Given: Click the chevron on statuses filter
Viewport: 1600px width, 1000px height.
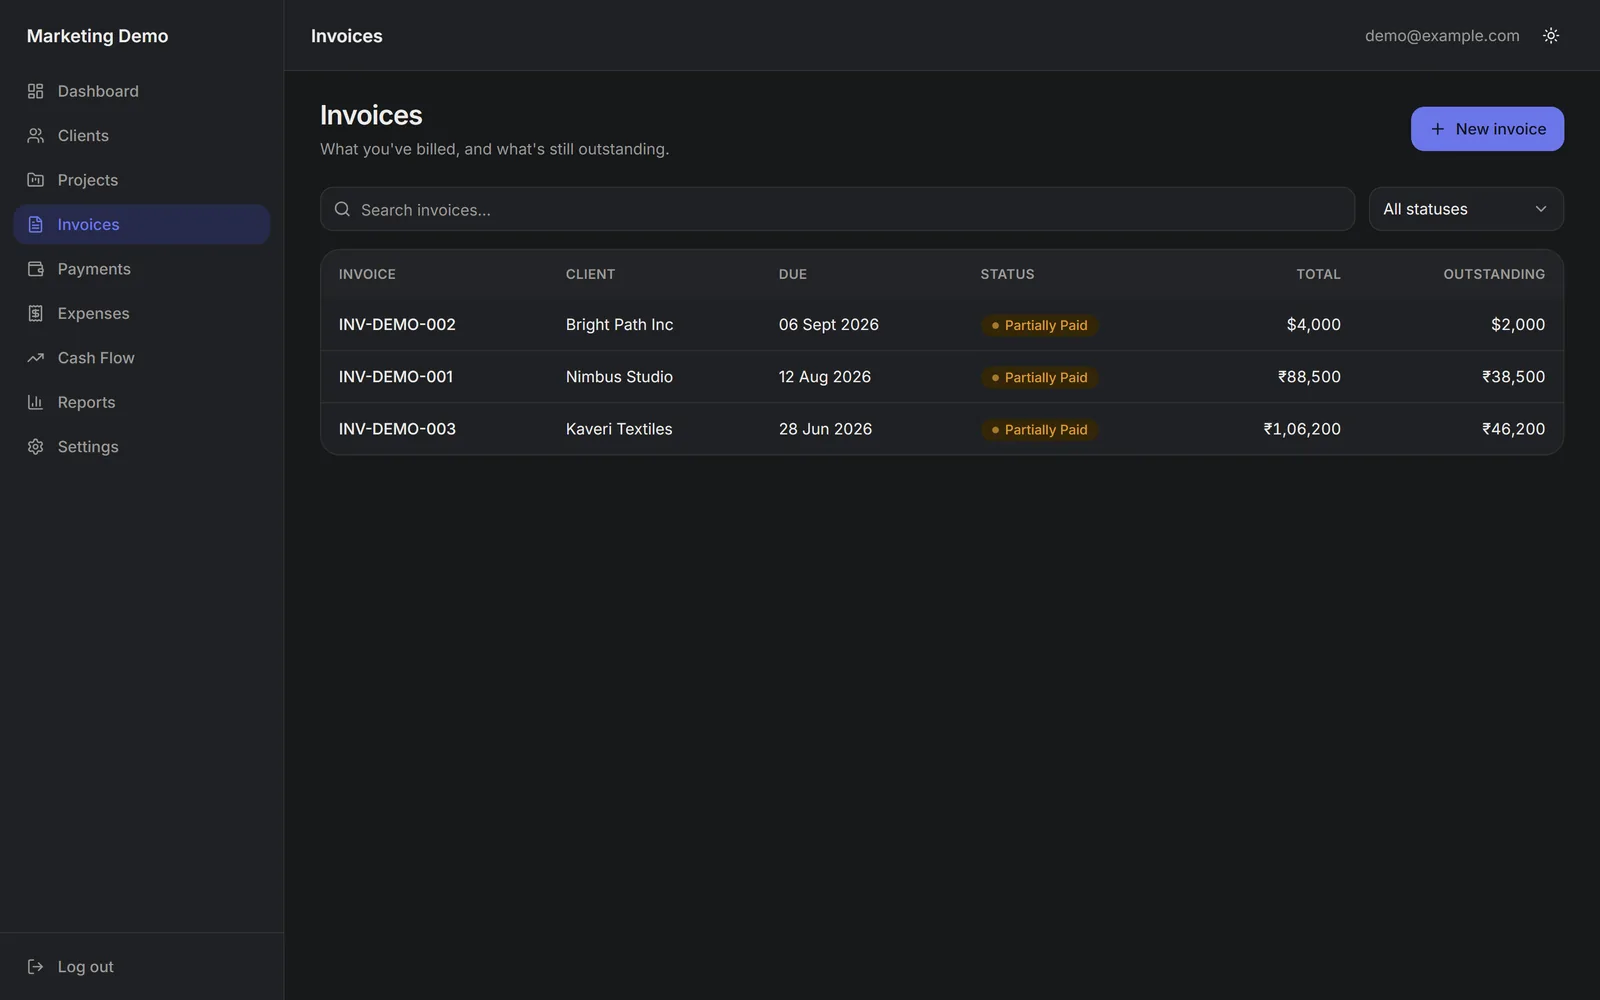Looking at the screenshot, I should coord(1541,209).
